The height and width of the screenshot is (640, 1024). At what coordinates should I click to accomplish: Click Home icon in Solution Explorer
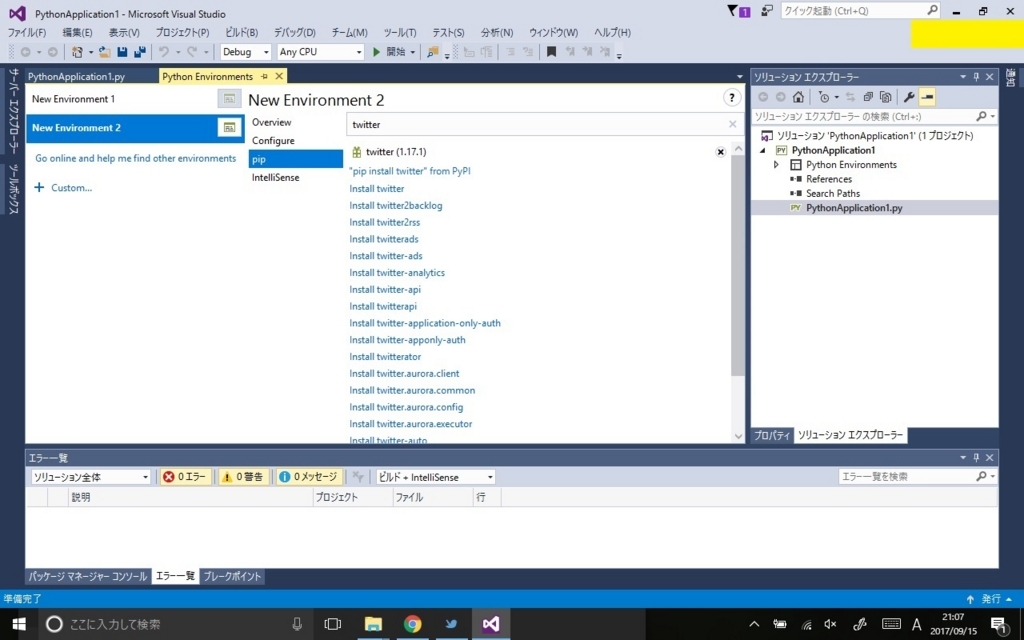798,97
